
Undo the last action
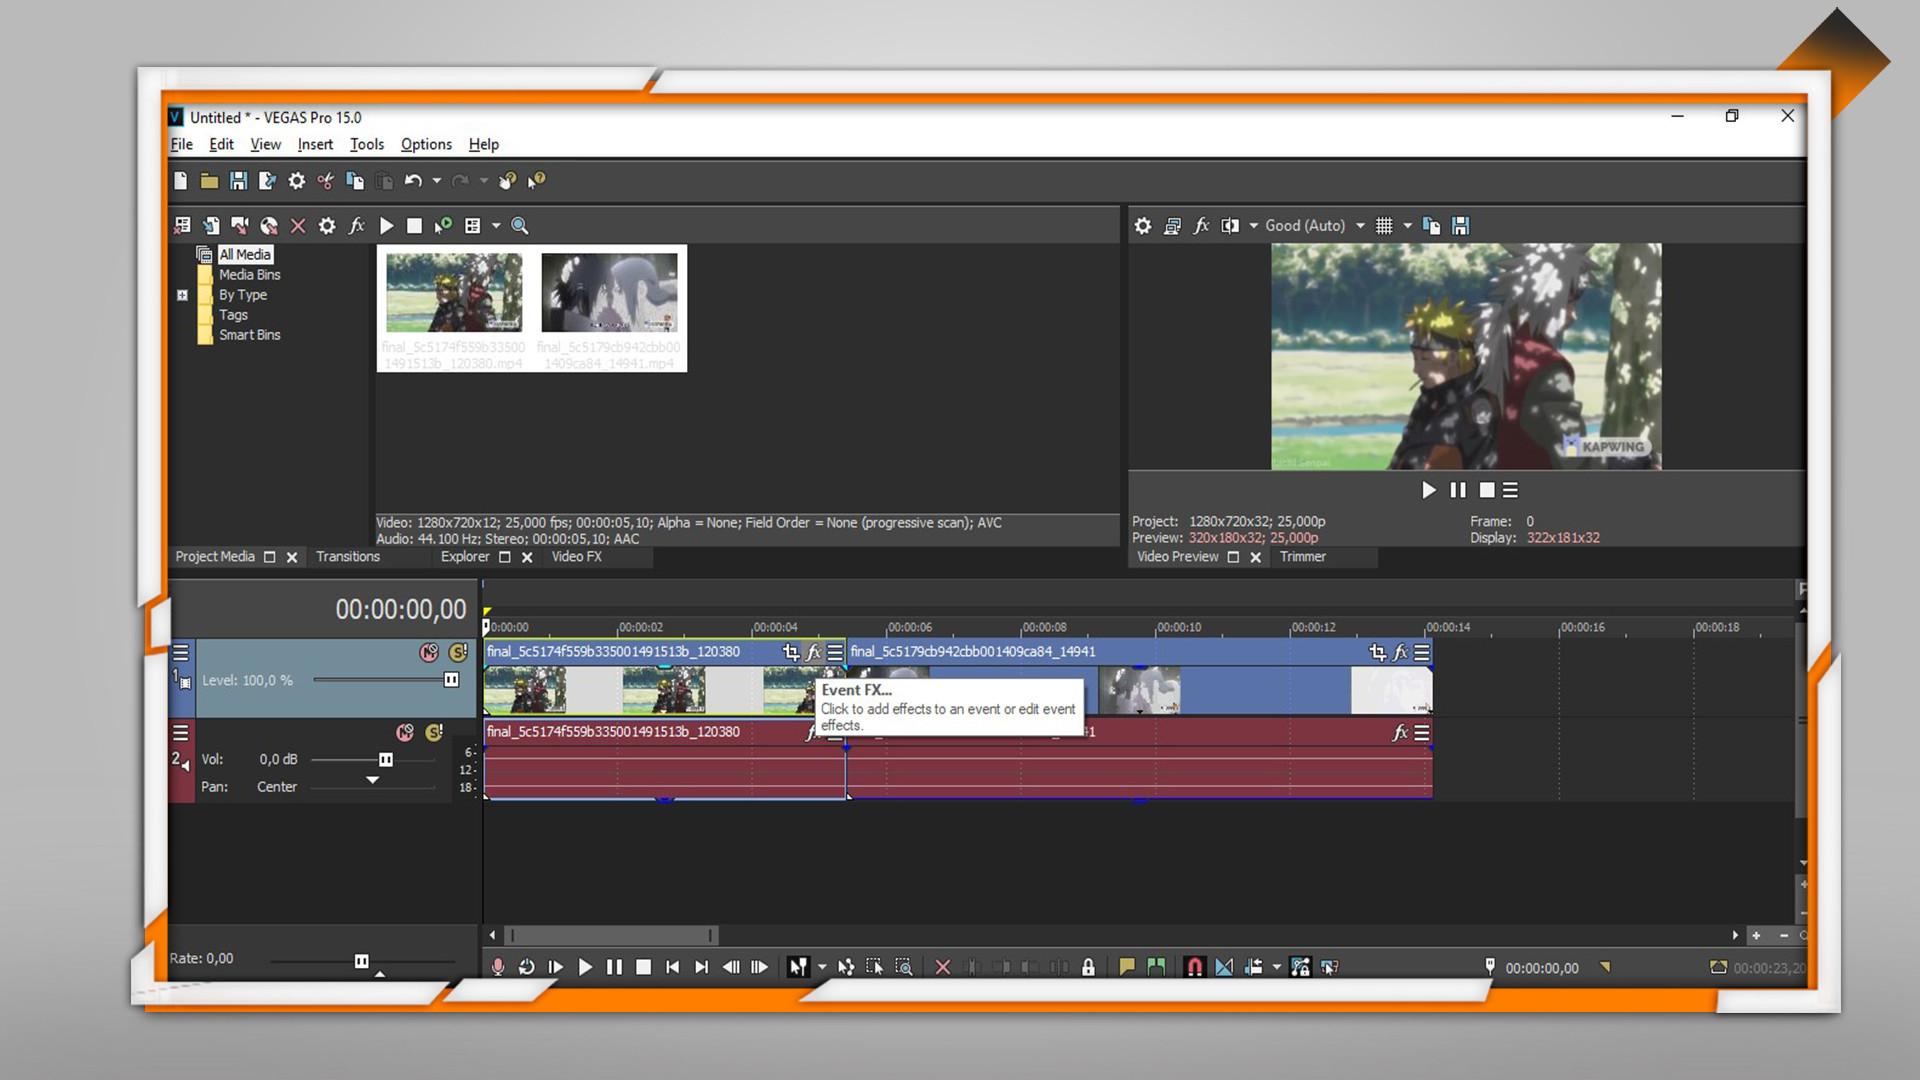[x=413, y=181]
